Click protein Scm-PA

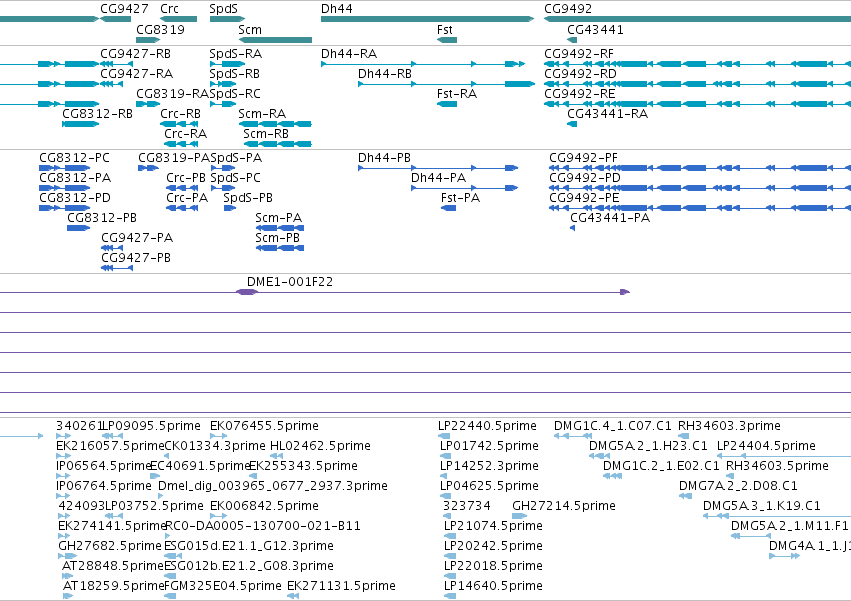click(x=280, y=228)
